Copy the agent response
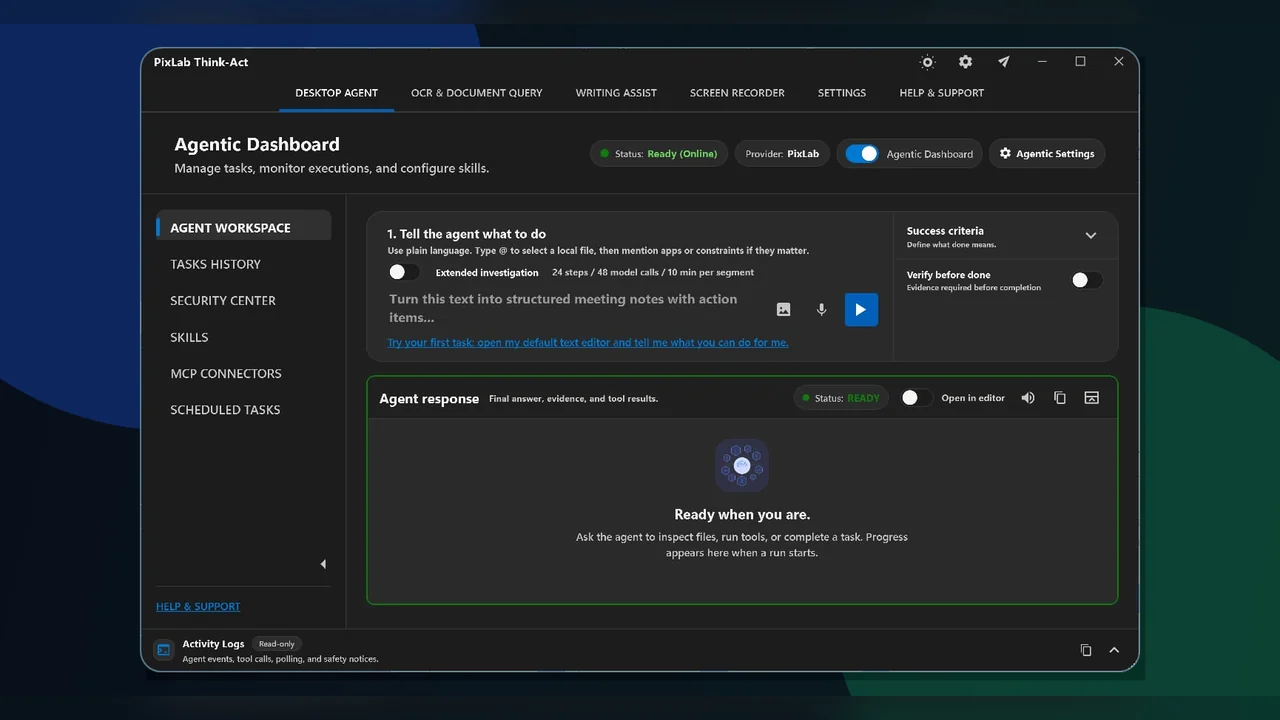Viewport: 1280px width, 720px height. pos(1060,398)
